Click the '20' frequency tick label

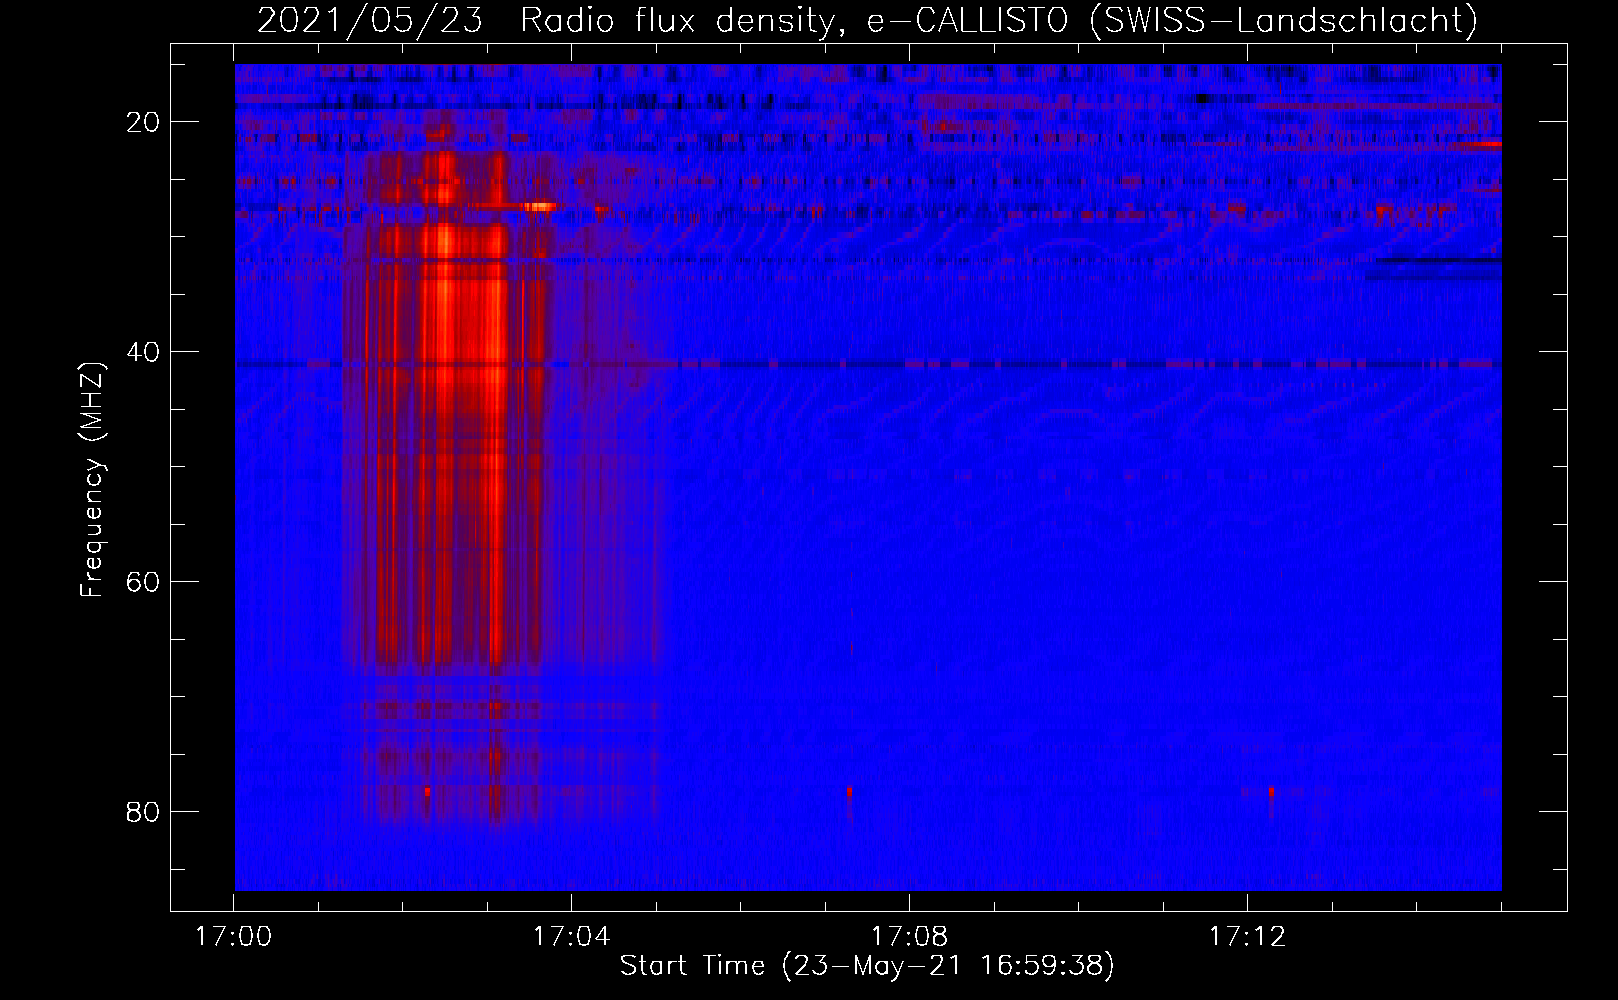[x=144, y=122]
